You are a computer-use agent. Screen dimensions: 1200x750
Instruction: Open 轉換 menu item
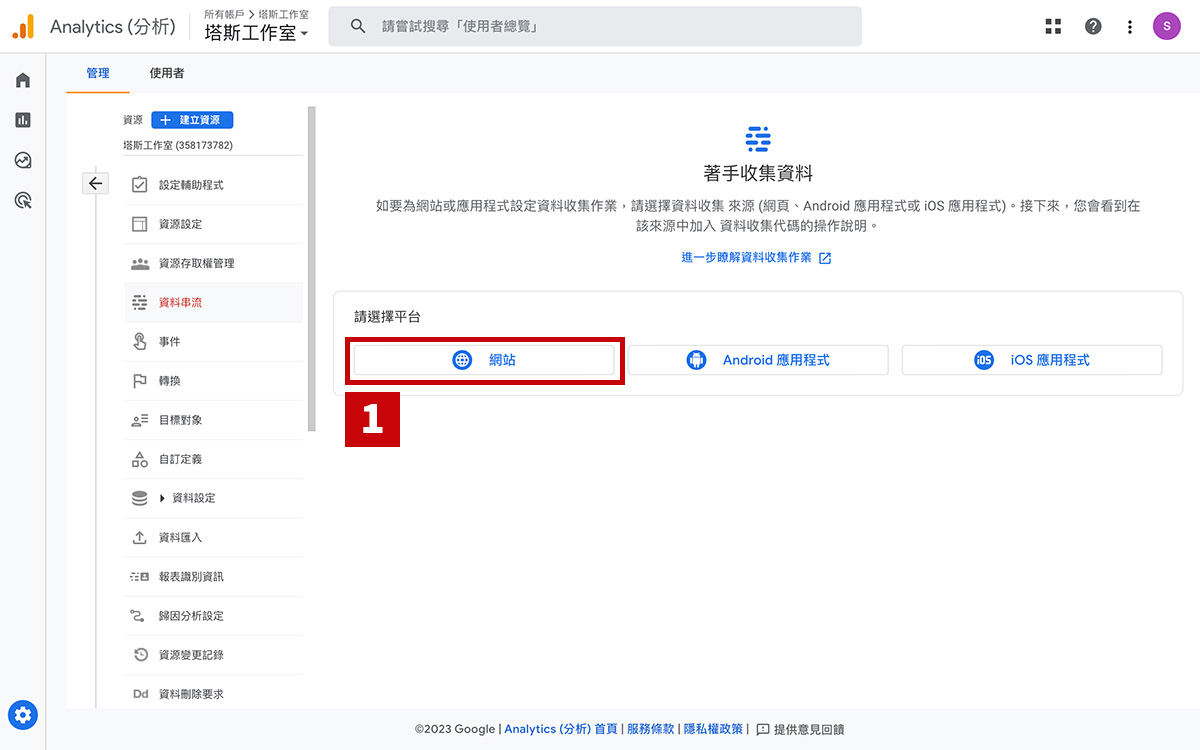click(213, 381)
